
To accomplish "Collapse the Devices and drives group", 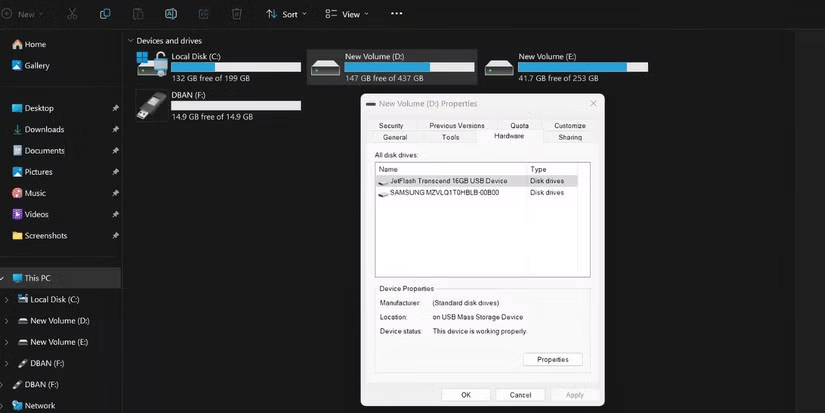I will point(130,40).
